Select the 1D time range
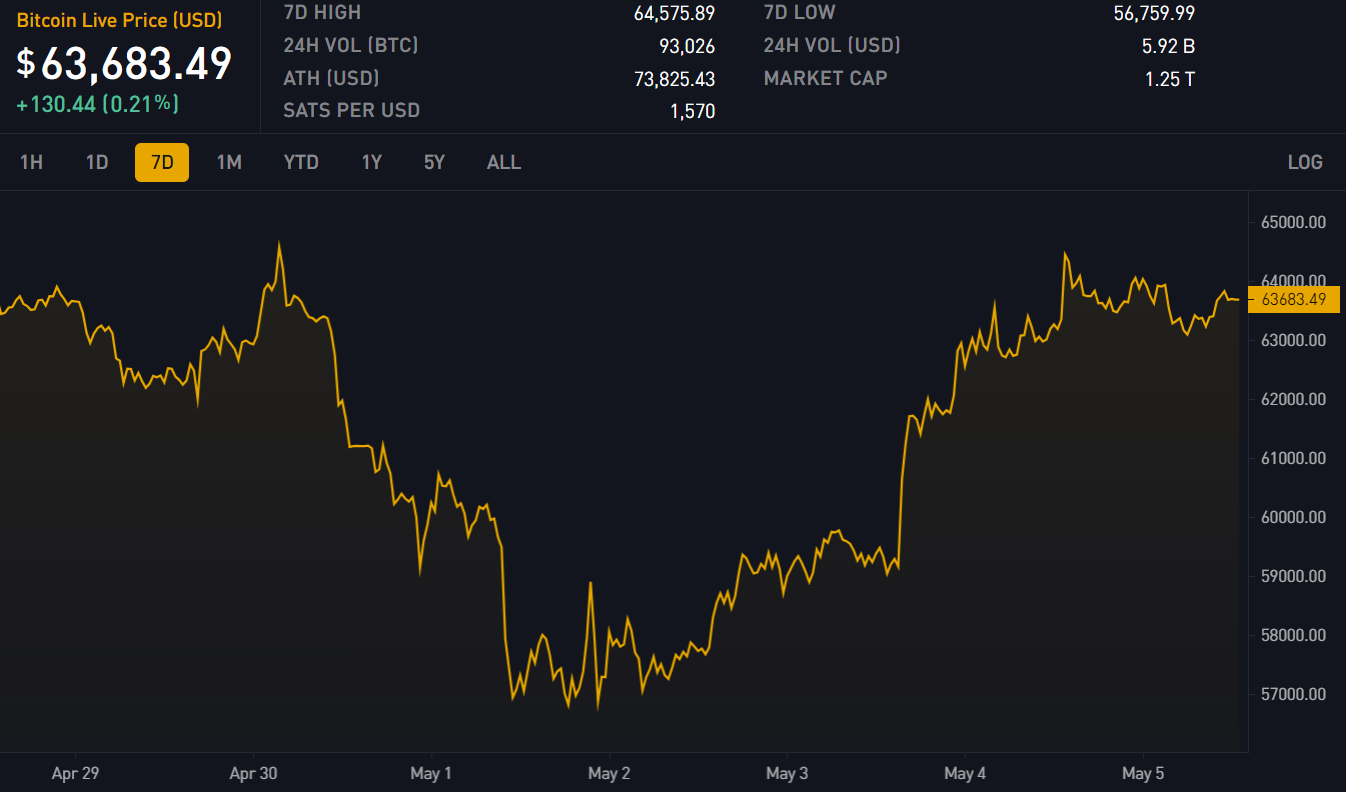 coord(97,162)
